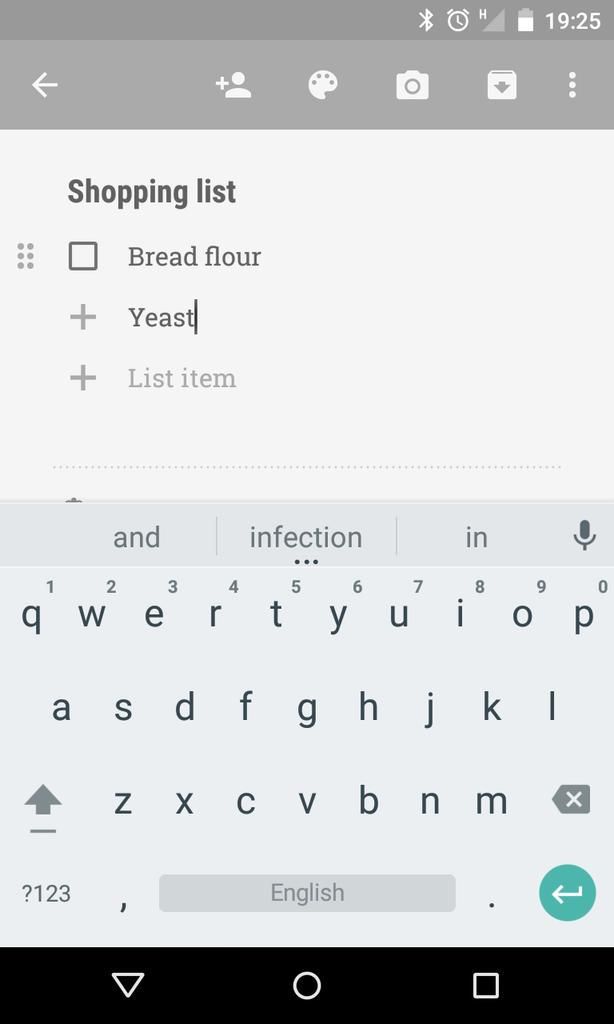This screenshot has width=614, height=1024.
Task: Tap the back arrow in the toolbar
Action: [x=45, y=85]
